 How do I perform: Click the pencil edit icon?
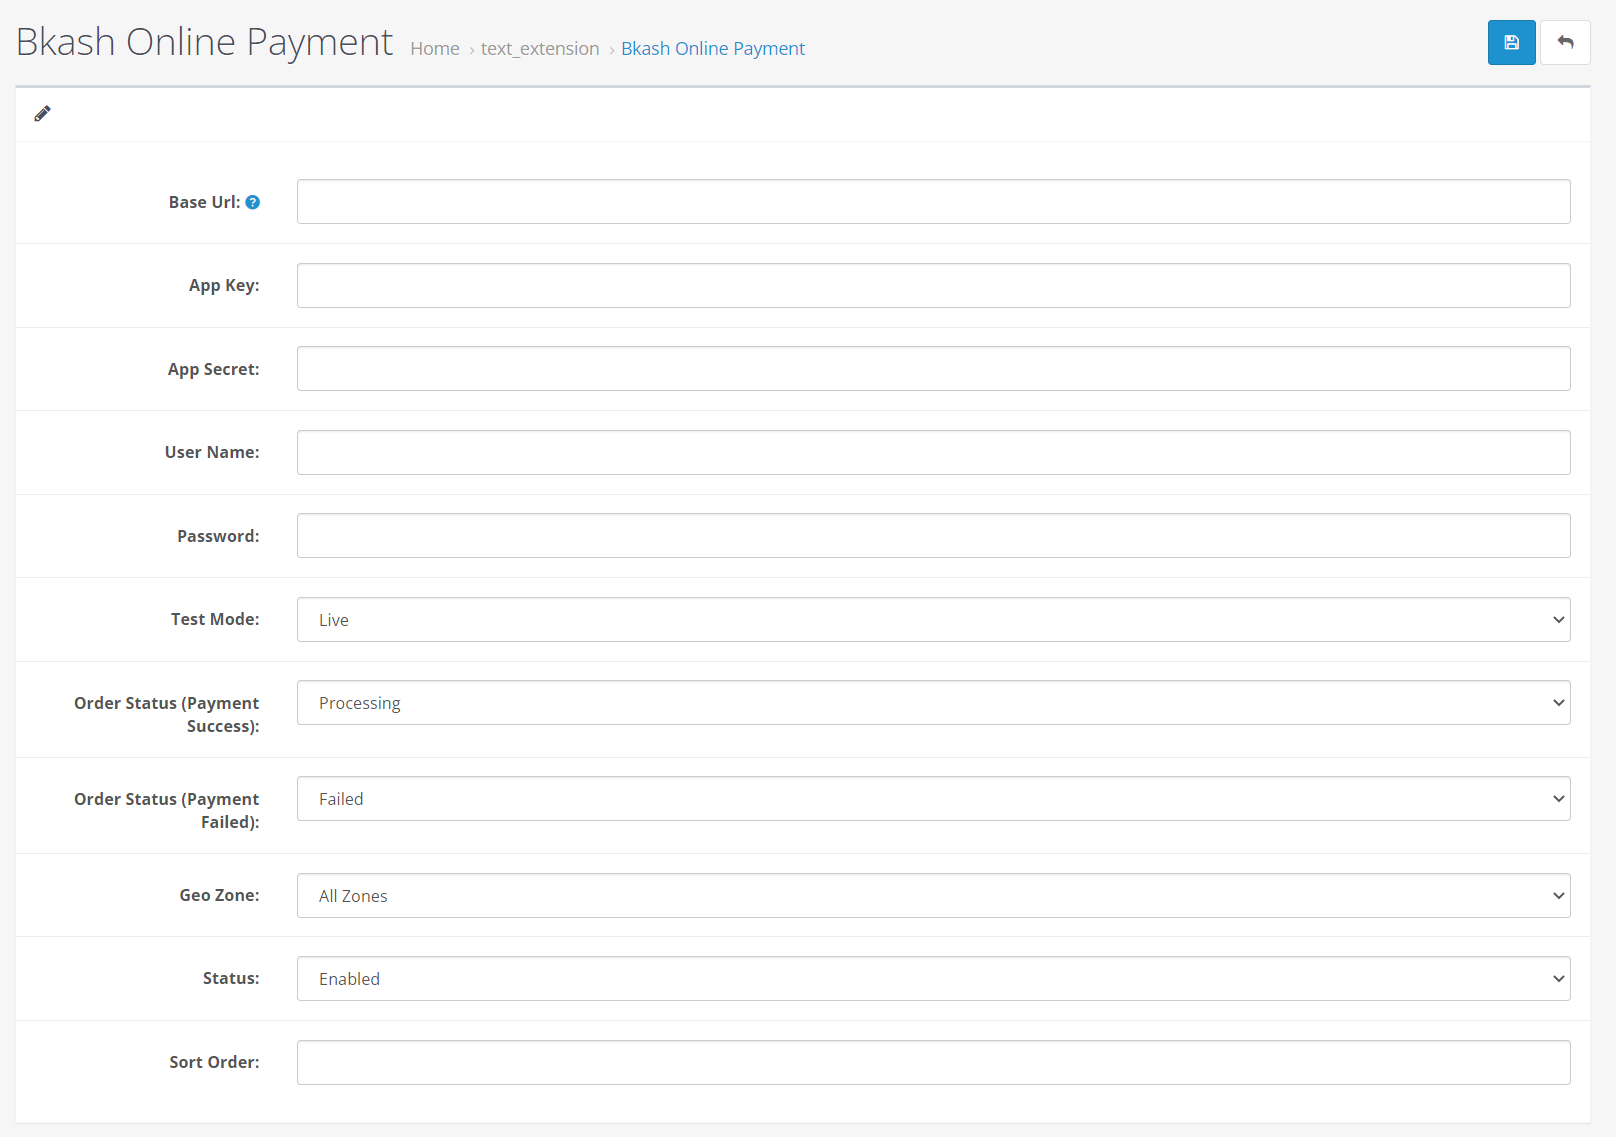(42, 114)
